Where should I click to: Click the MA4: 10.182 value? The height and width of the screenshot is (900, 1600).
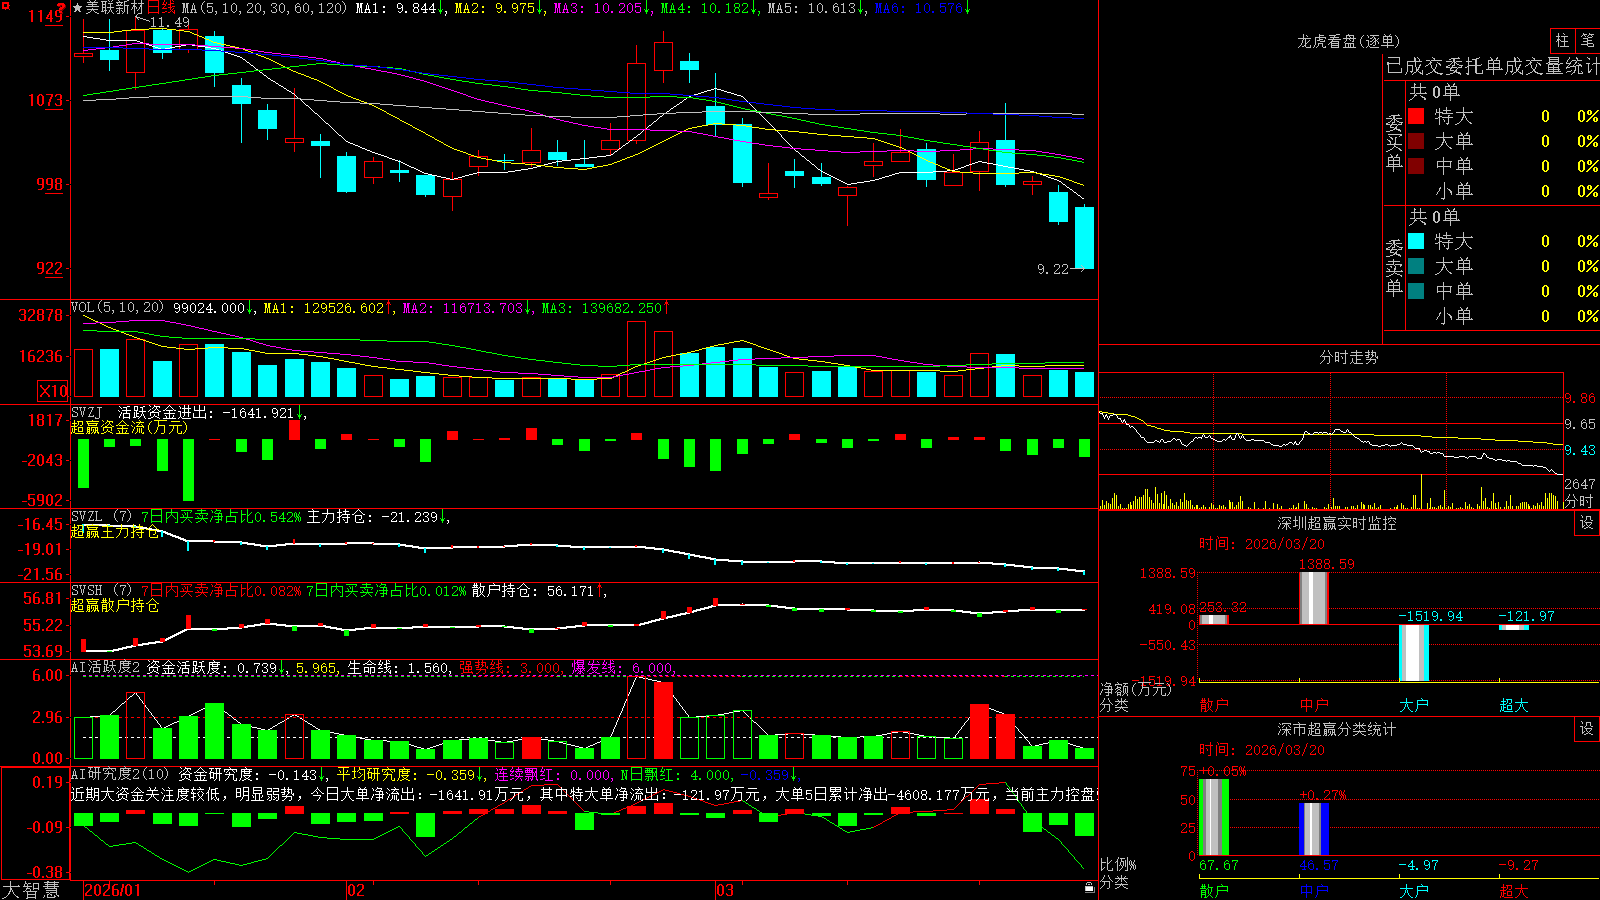point(708,8)
